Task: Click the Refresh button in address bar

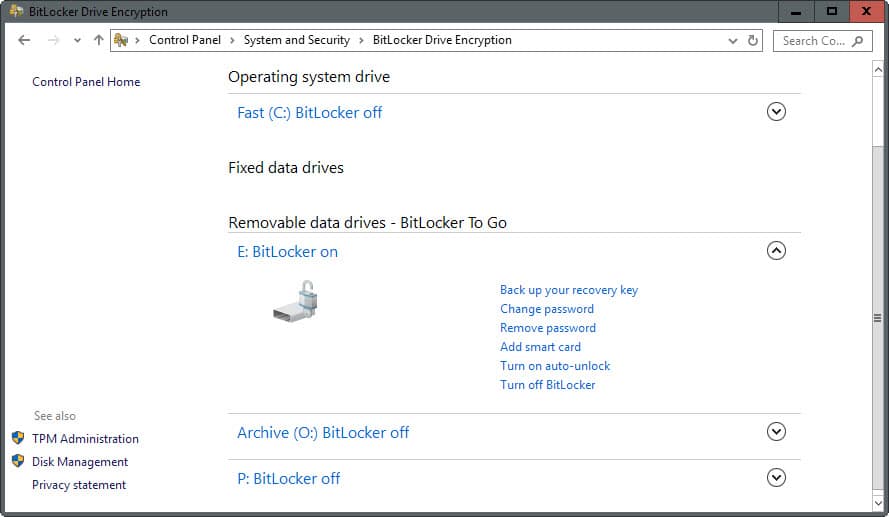Action: pyautogui.click(x=754, y=41)
